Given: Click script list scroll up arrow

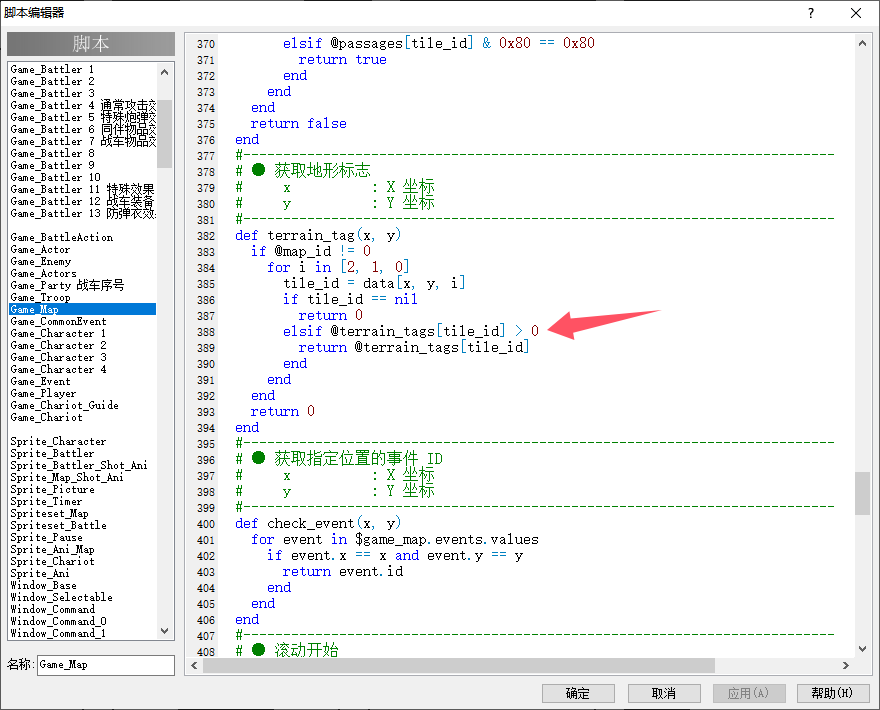Looking at the screenshot, I should [164, 72].
